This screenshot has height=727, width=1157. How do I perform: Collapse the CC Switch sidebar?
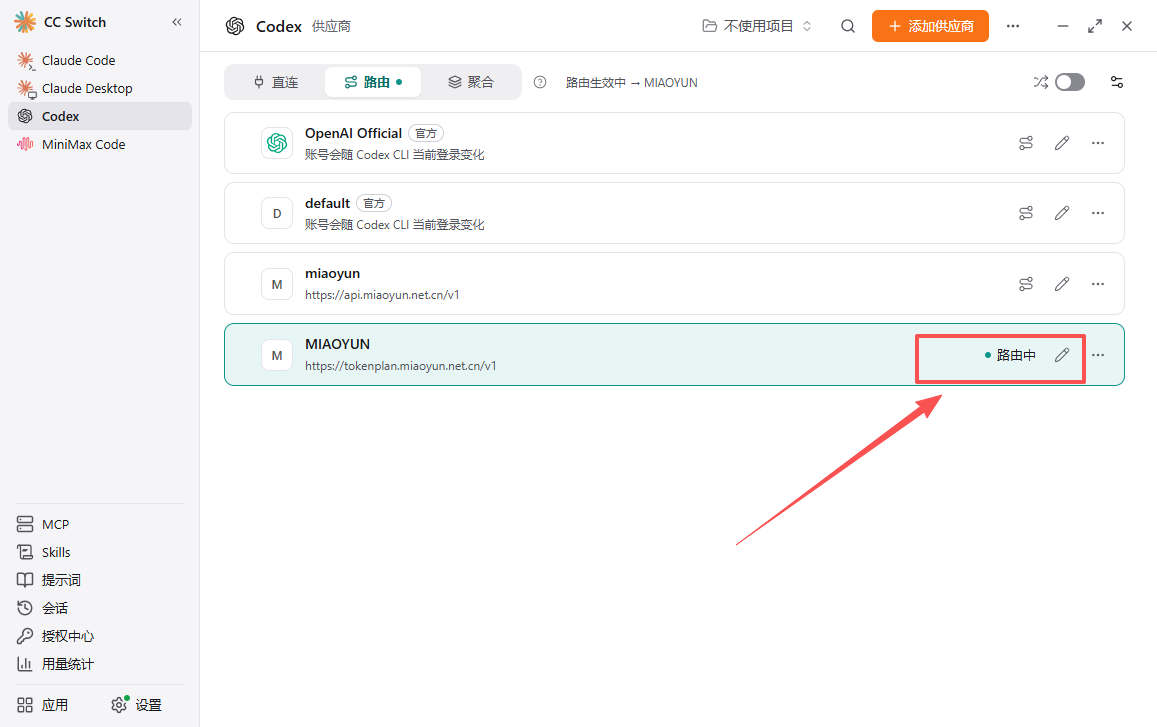177,22
